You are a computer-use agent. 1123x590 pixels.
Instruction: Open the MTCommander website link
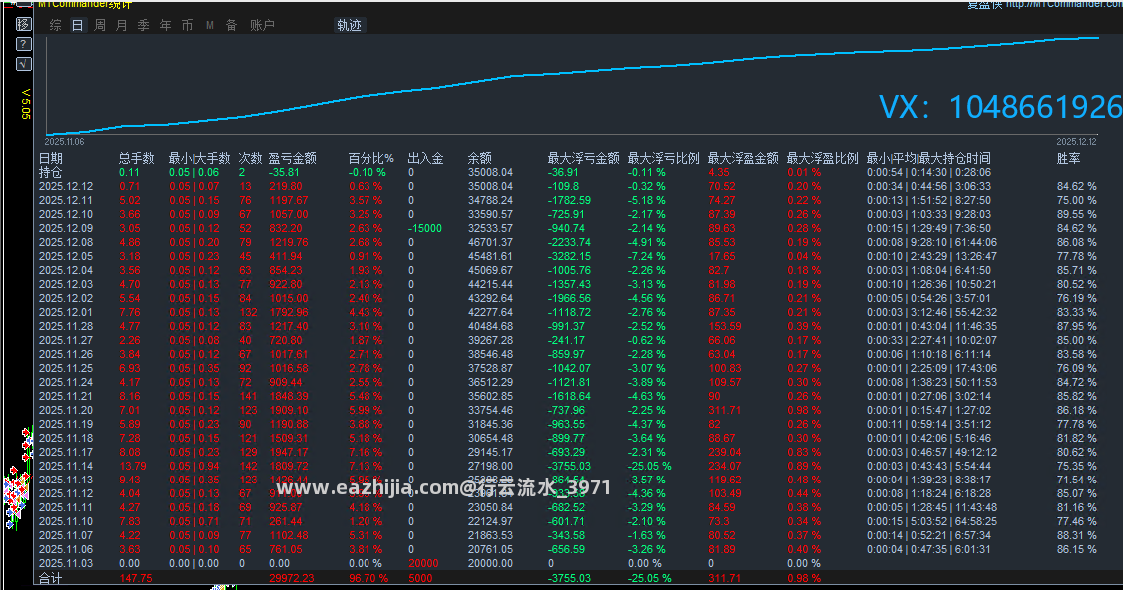click(1064, 4)
